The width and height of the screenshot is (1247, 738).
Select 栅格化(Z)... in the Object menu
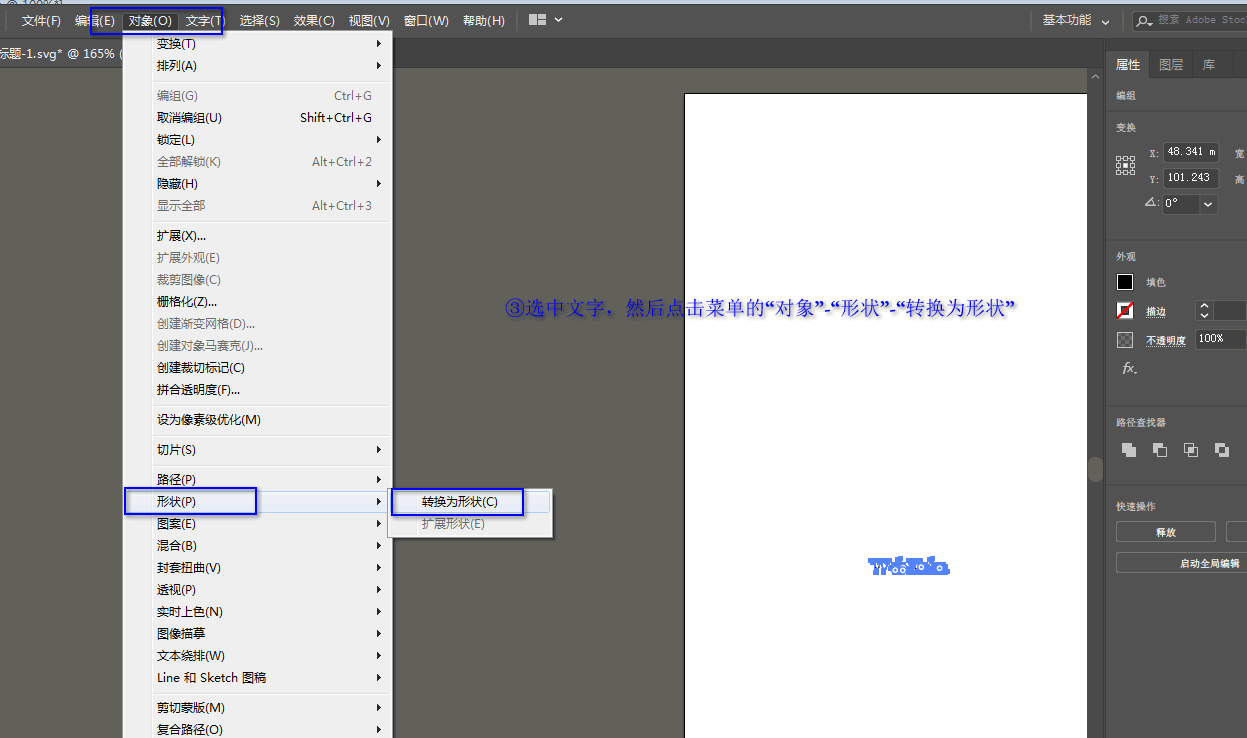click(x=187, y=302)
